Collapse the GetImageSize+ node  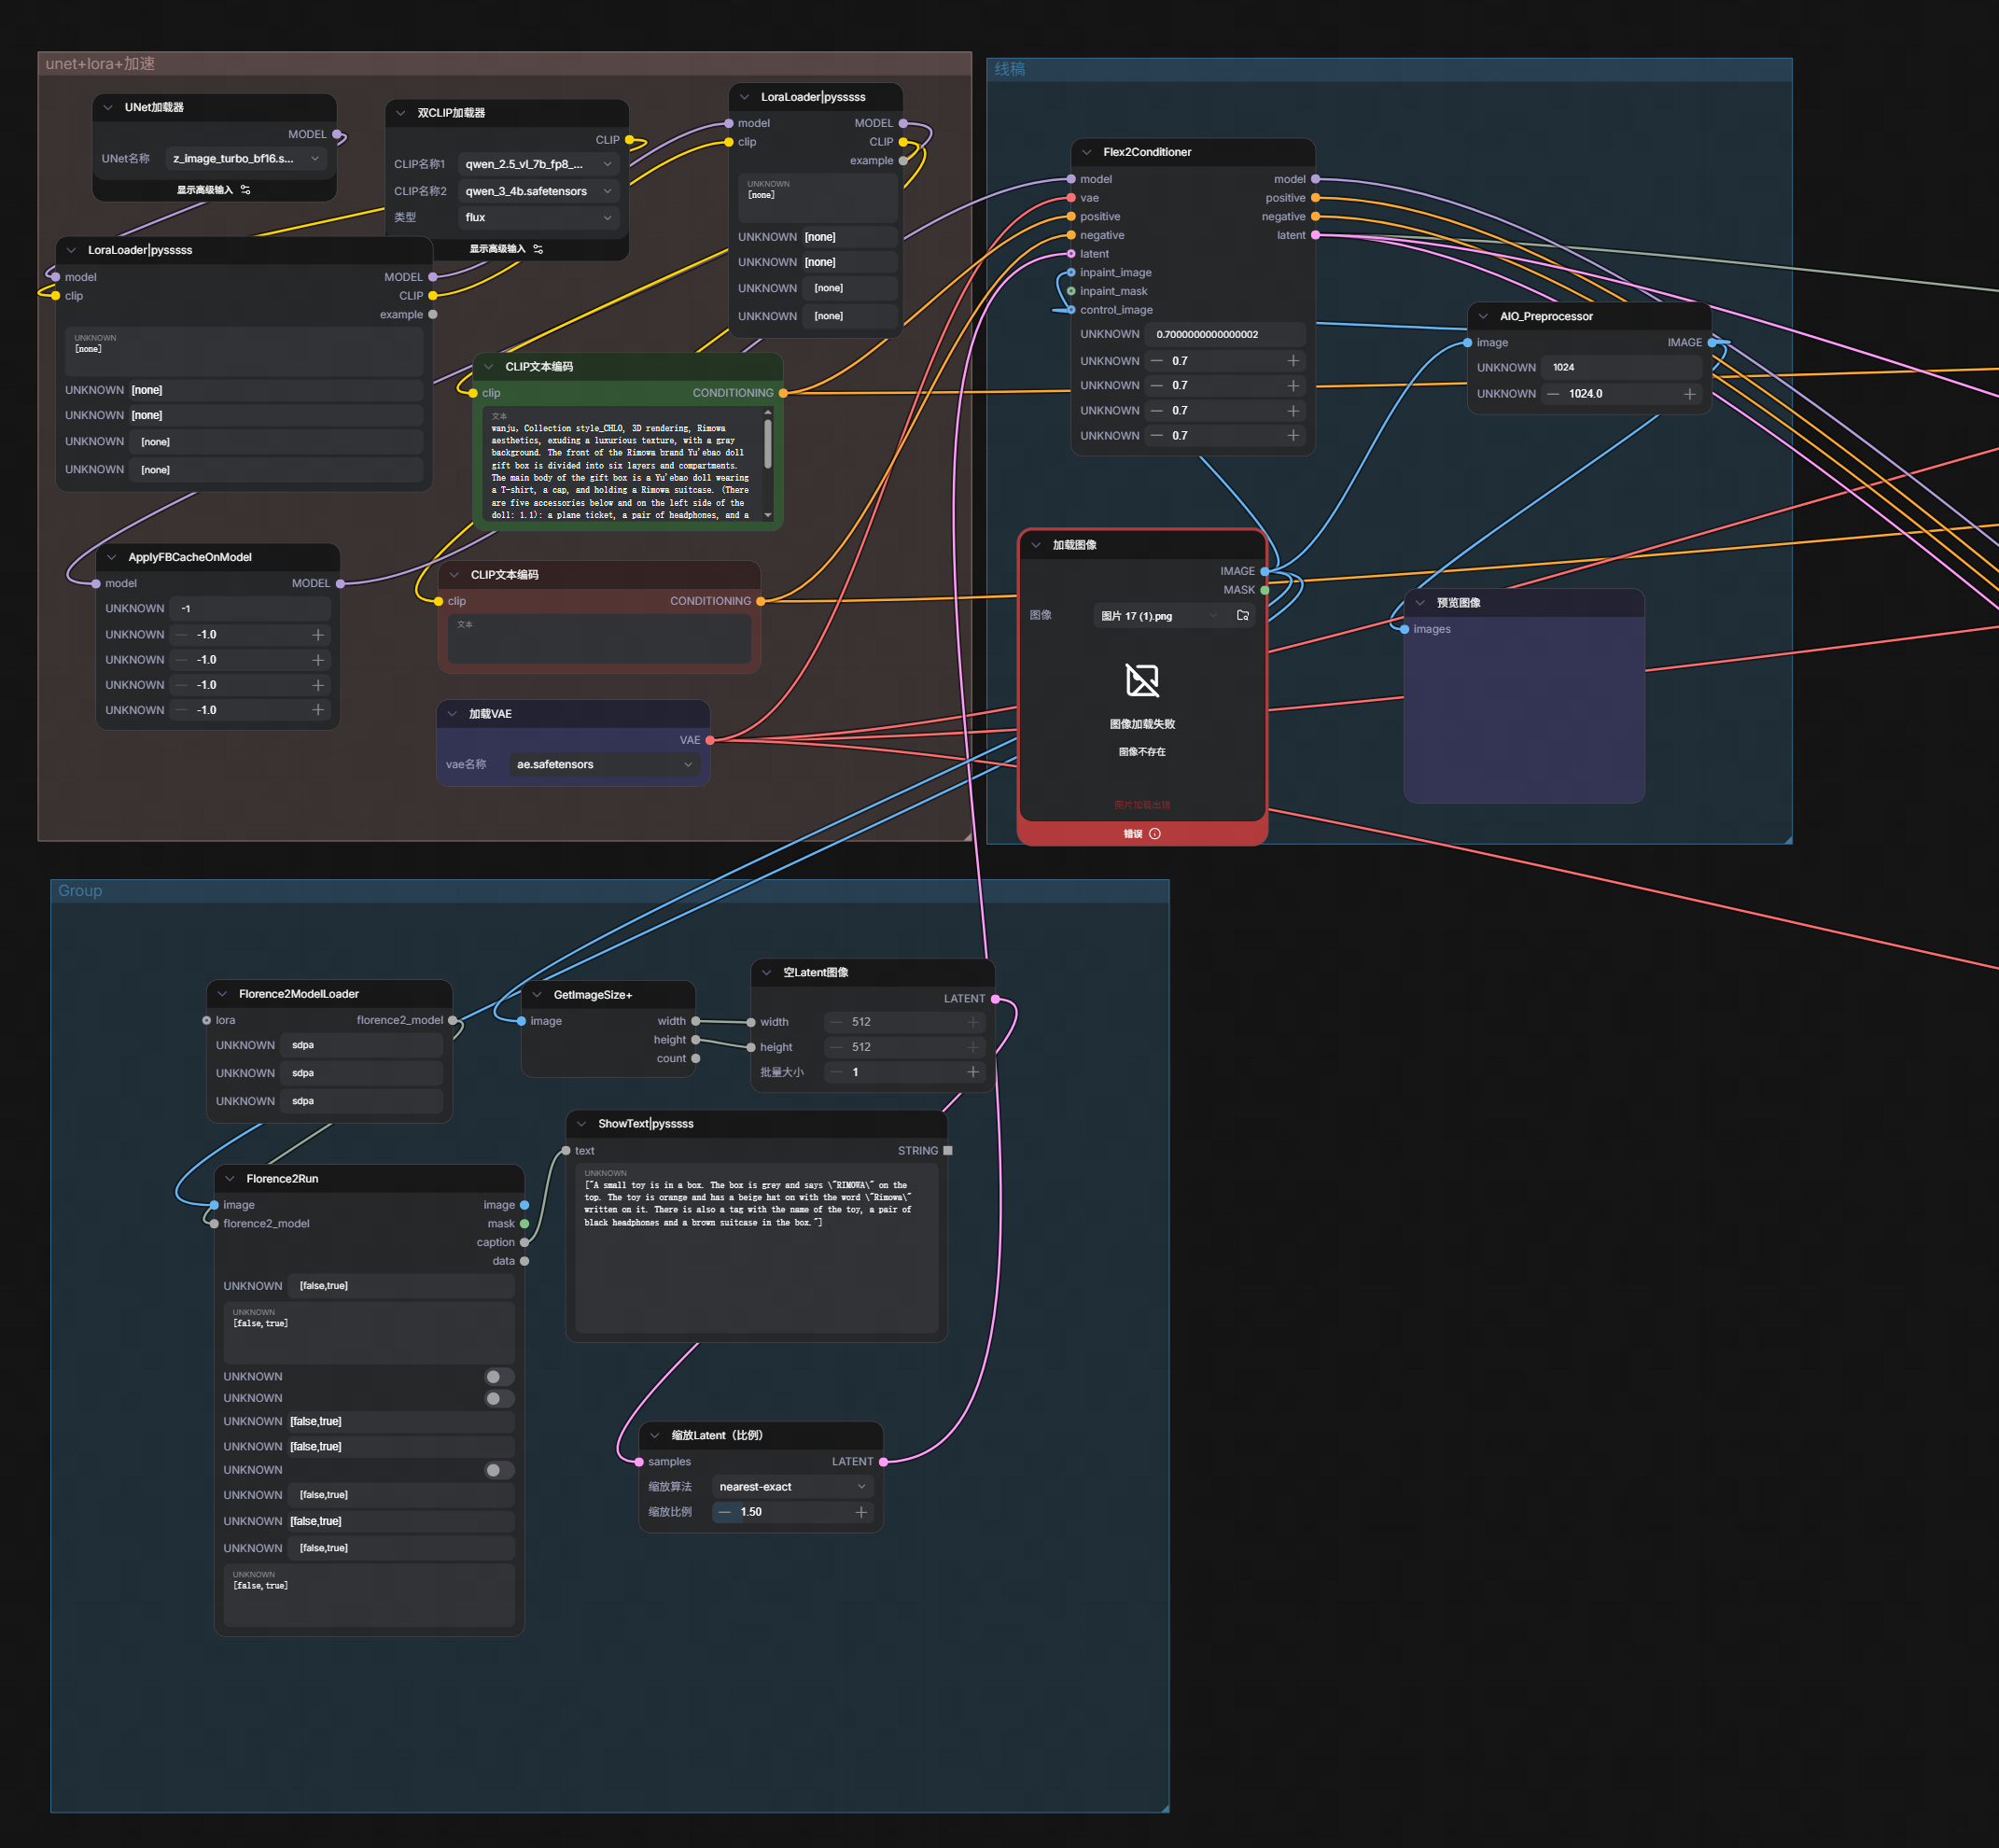click(x=537, y=995)
